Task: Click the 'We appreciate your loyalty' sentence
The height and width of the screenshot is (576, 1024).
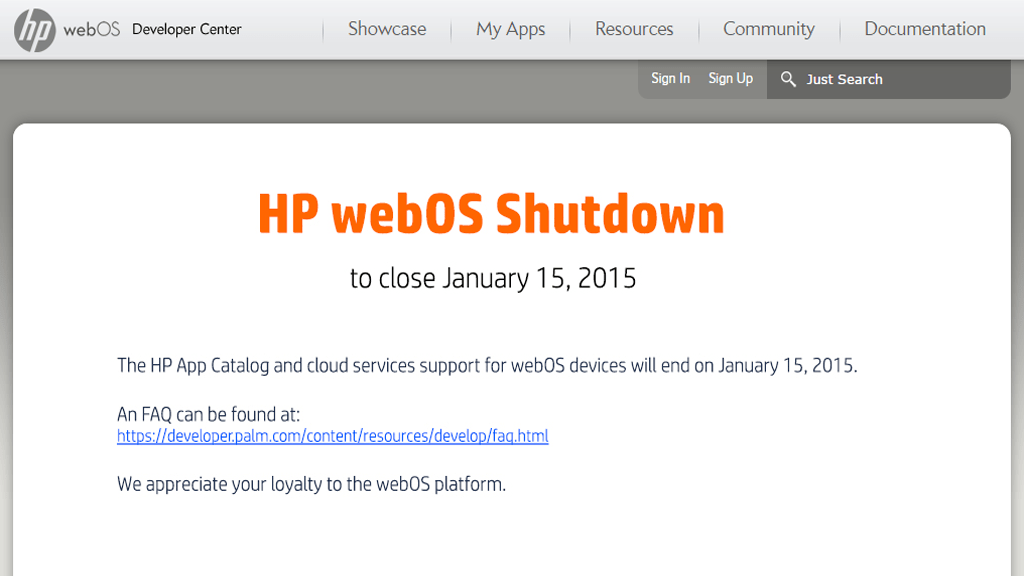Action: pyautogui.click(x=312, y=484)
